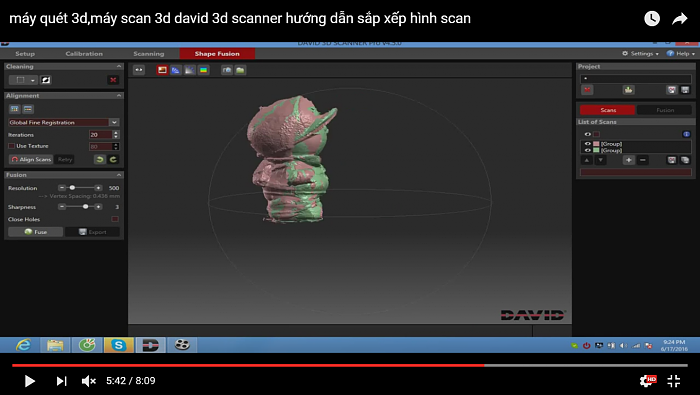Adjust the Resolution slider handle
This screenshot has width=700, height=395.
(x=72, y=188)
